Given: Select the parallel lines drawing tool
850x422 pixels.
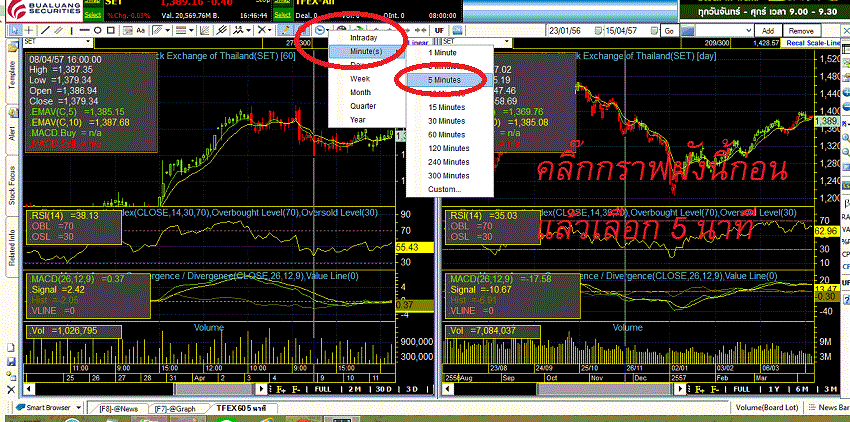Looking at the screenshot, I should pyautogui.click(x=59, y=30).
